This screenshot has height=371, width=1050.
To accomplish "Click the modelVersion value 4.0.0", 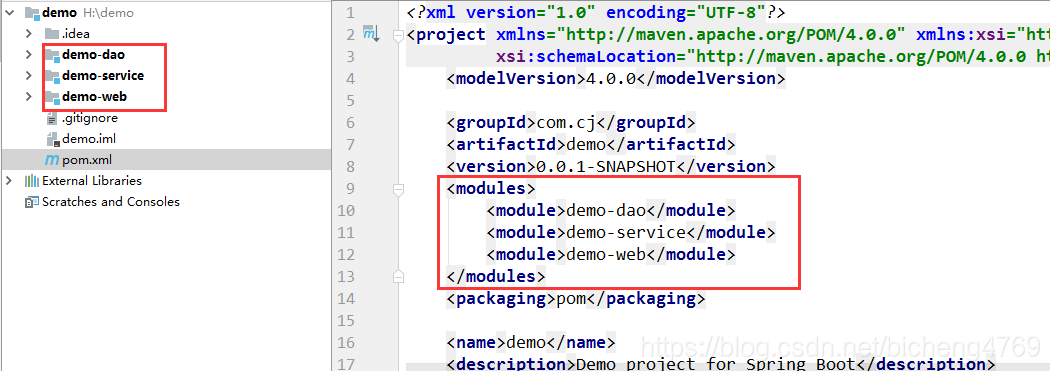I will 611,78.
